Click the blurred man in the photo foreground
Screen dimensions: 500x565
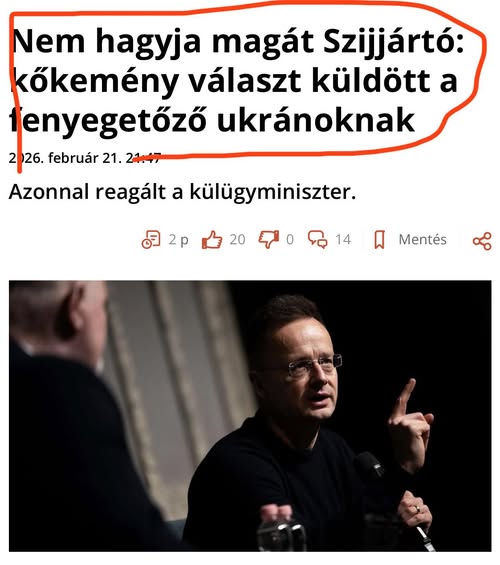click(x=72, y=415)
